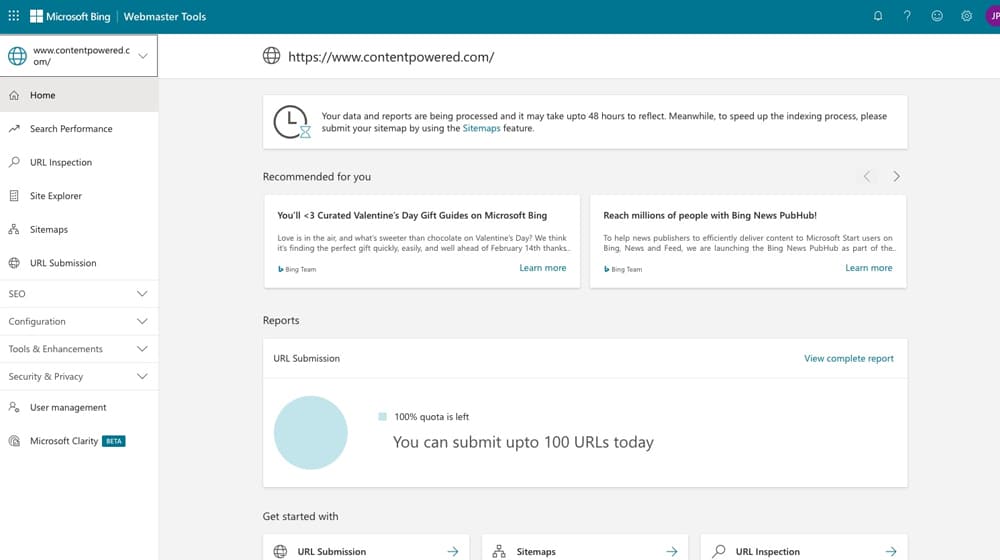Open URL Submission get-started card
The image size is (1000, 560).
pyautogui.click(x=366, y=549)
